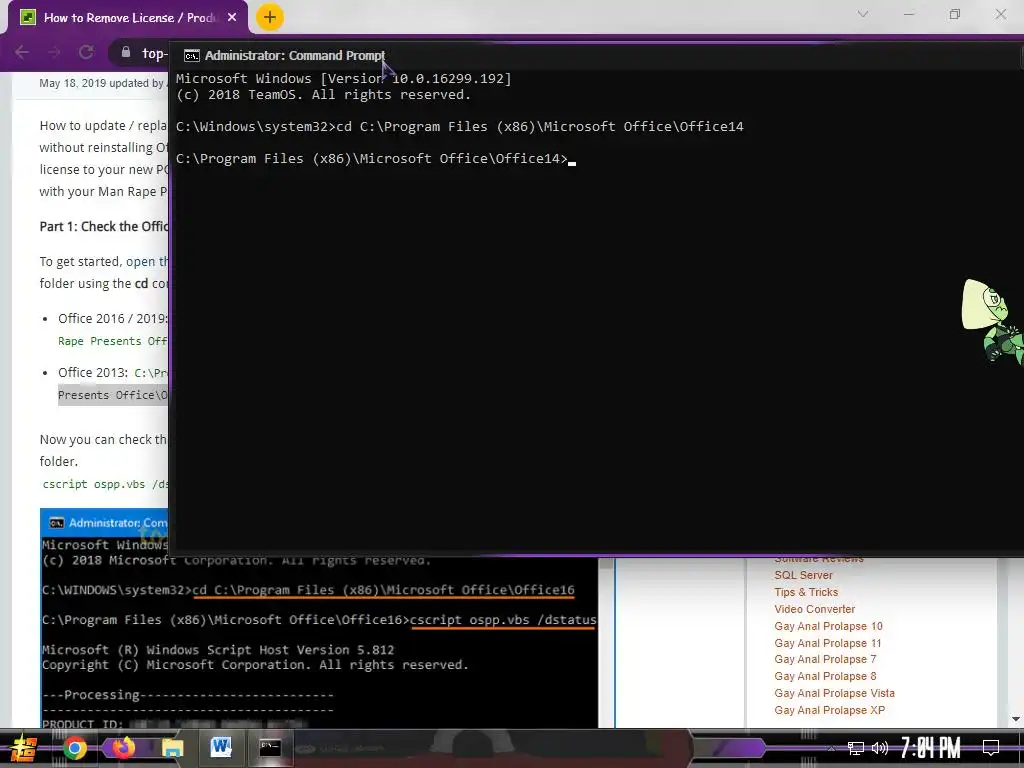Click the 'Part 1: Check the Offic' heading
Viewport: 1024px width, 768px height.
click(103, 227)
